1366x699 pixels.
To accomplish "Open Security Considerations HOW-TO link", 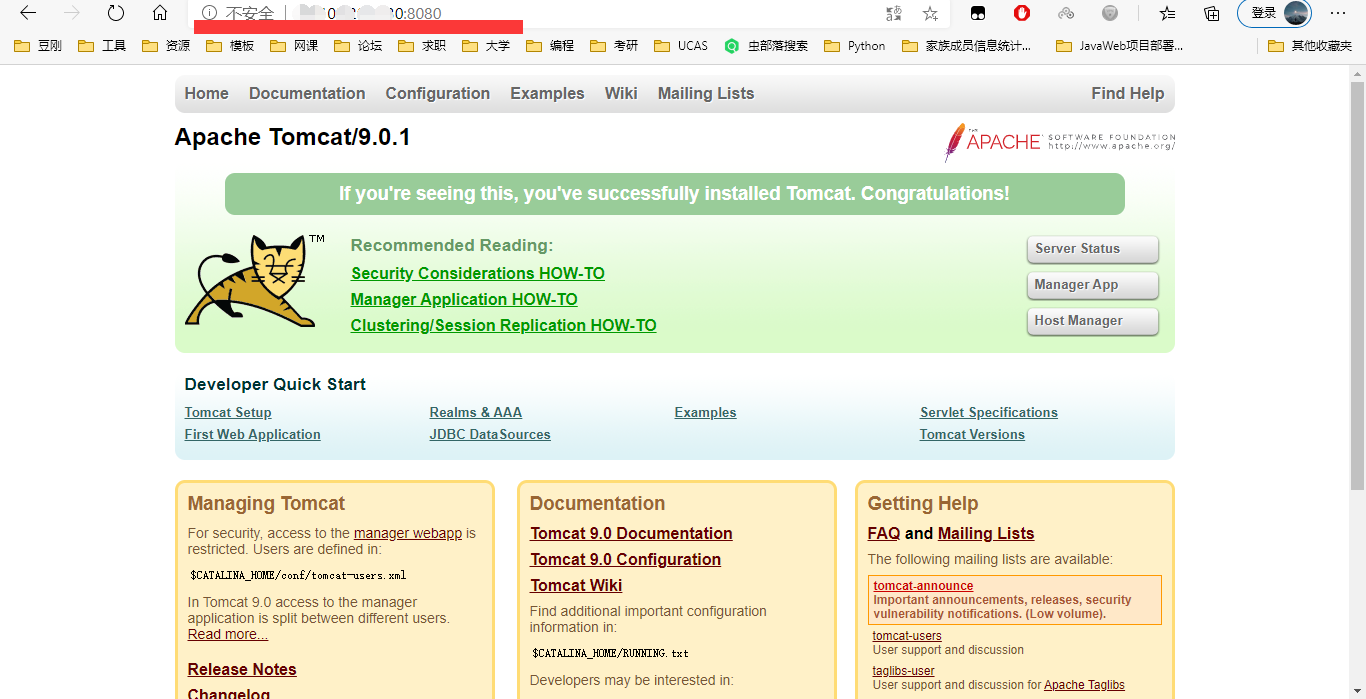I will click(x=478, y=273).
